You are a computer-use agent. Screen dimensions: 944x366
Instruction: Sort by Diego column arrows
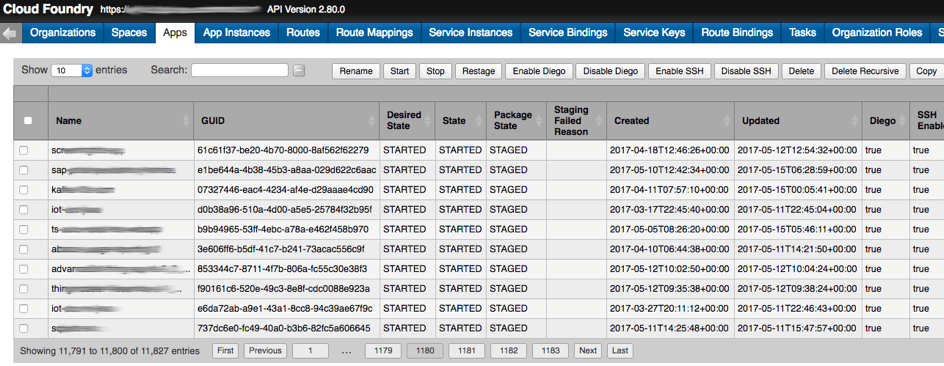point(902,120)
